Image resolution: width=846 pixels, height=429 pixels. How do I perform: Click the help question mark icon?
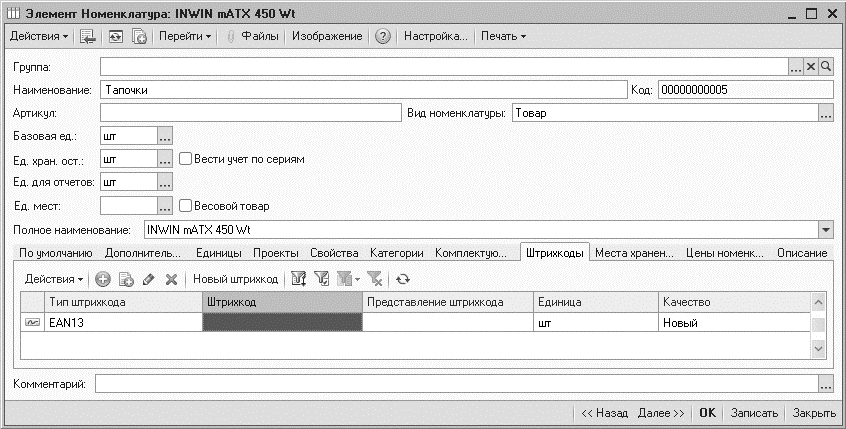coord(382,37)
